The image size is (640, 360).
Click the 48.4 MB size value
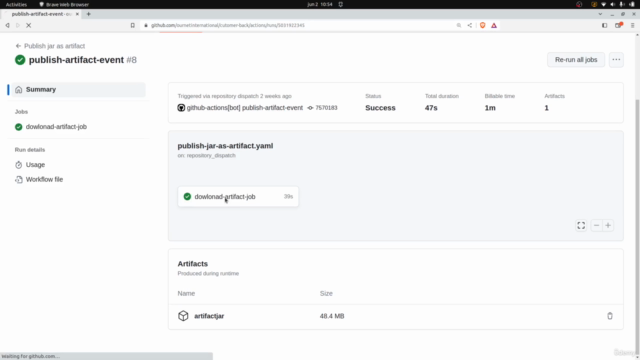point(332,316)
